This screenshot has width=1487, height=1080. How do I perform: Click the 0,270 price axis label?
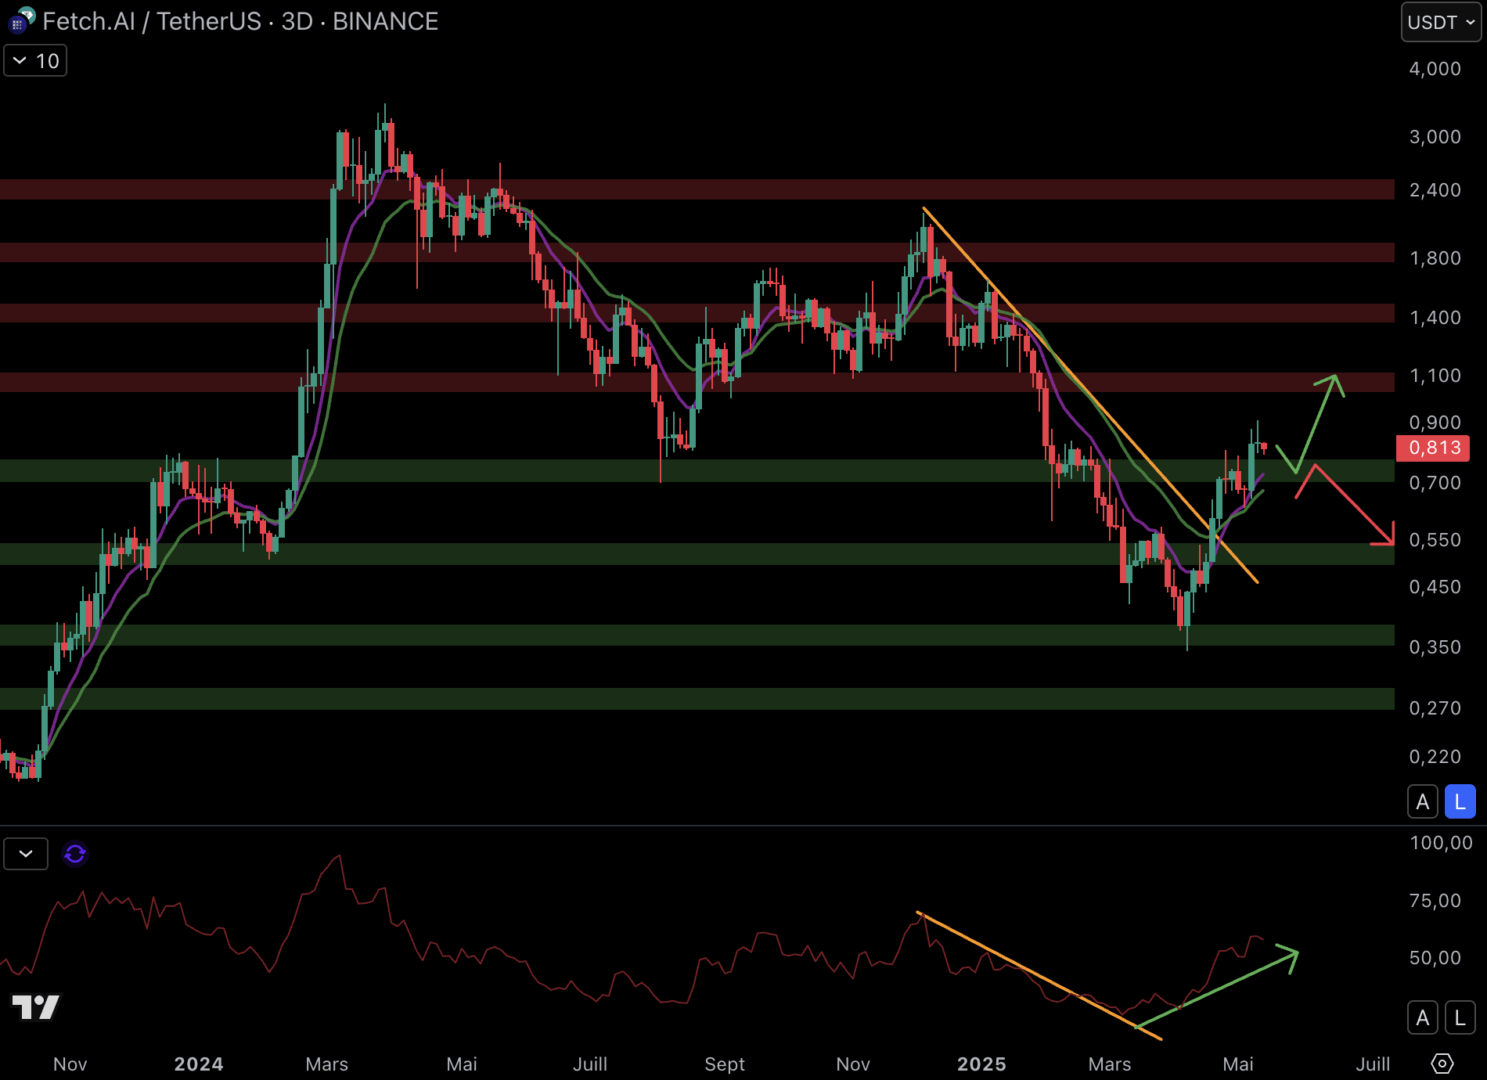point(1435,708)
